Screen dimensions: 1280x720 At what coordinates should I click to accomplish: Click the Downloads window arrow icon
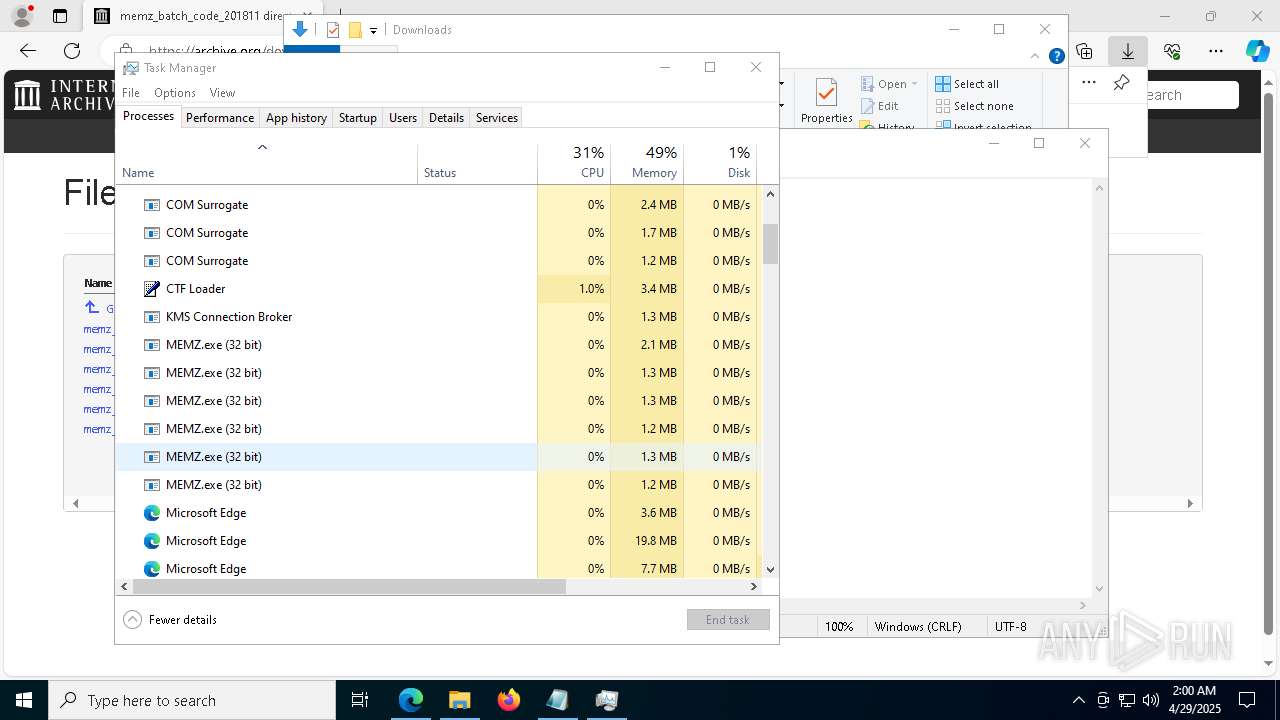tap(300, 30)
